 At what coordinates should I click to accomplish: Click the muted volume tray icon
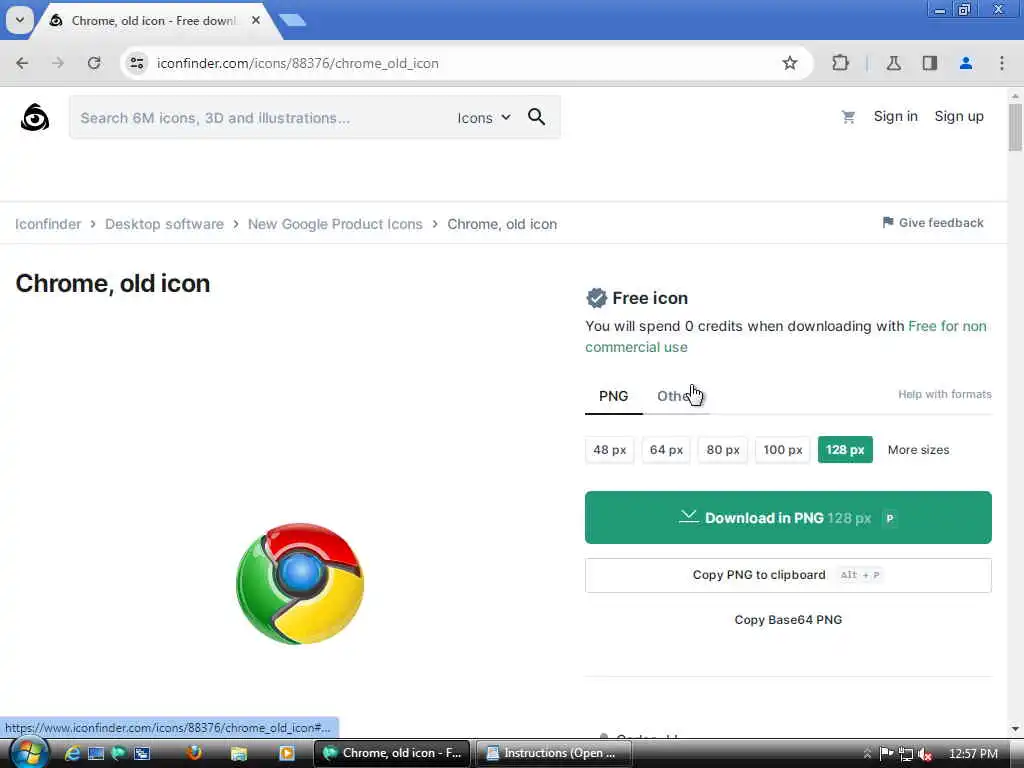(925, 754)
